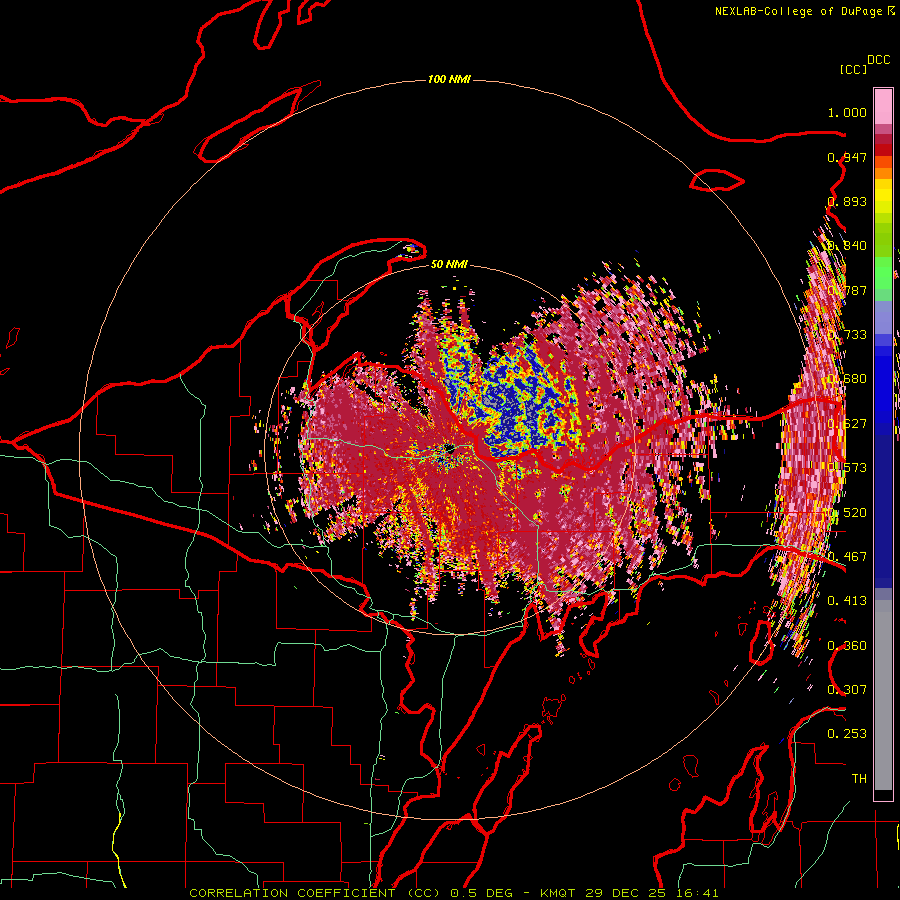Click the radar site at the ring center
Image resolution: width=900 pixels, height=900 pixels.
pyautogui.click(x=449, y=448)
